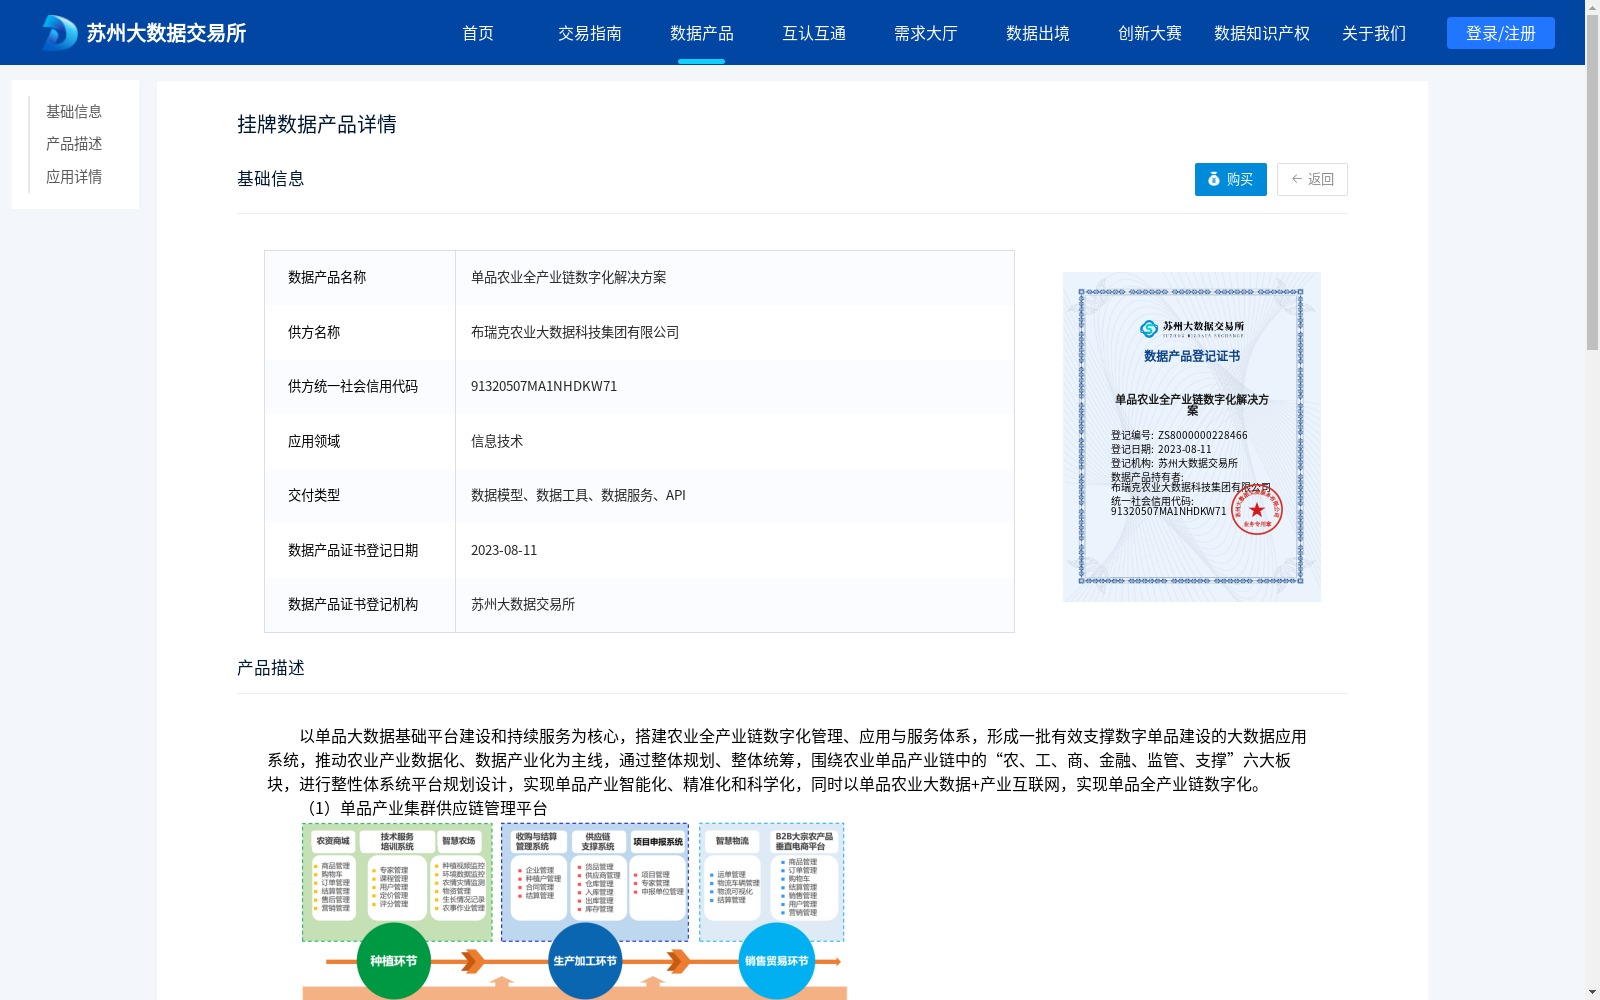Open the 关于我们 navigation item
This screenshot has height=1000, width=1600.
[x=1374, y=33]
